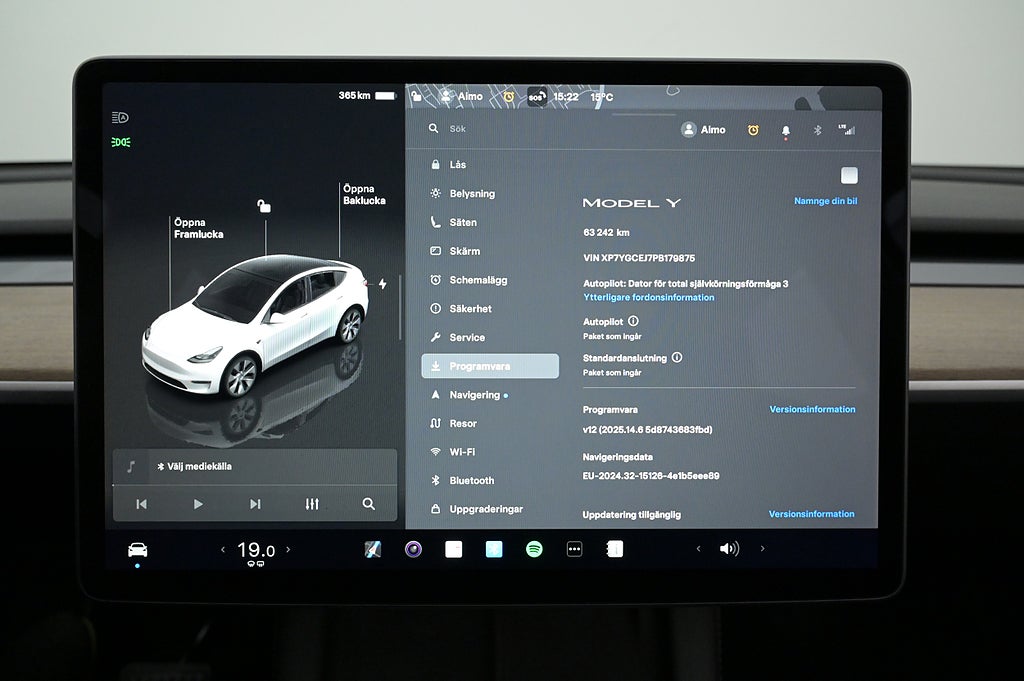
Task: Toggle the car lock icon above the vehicle
Action: 264,206
